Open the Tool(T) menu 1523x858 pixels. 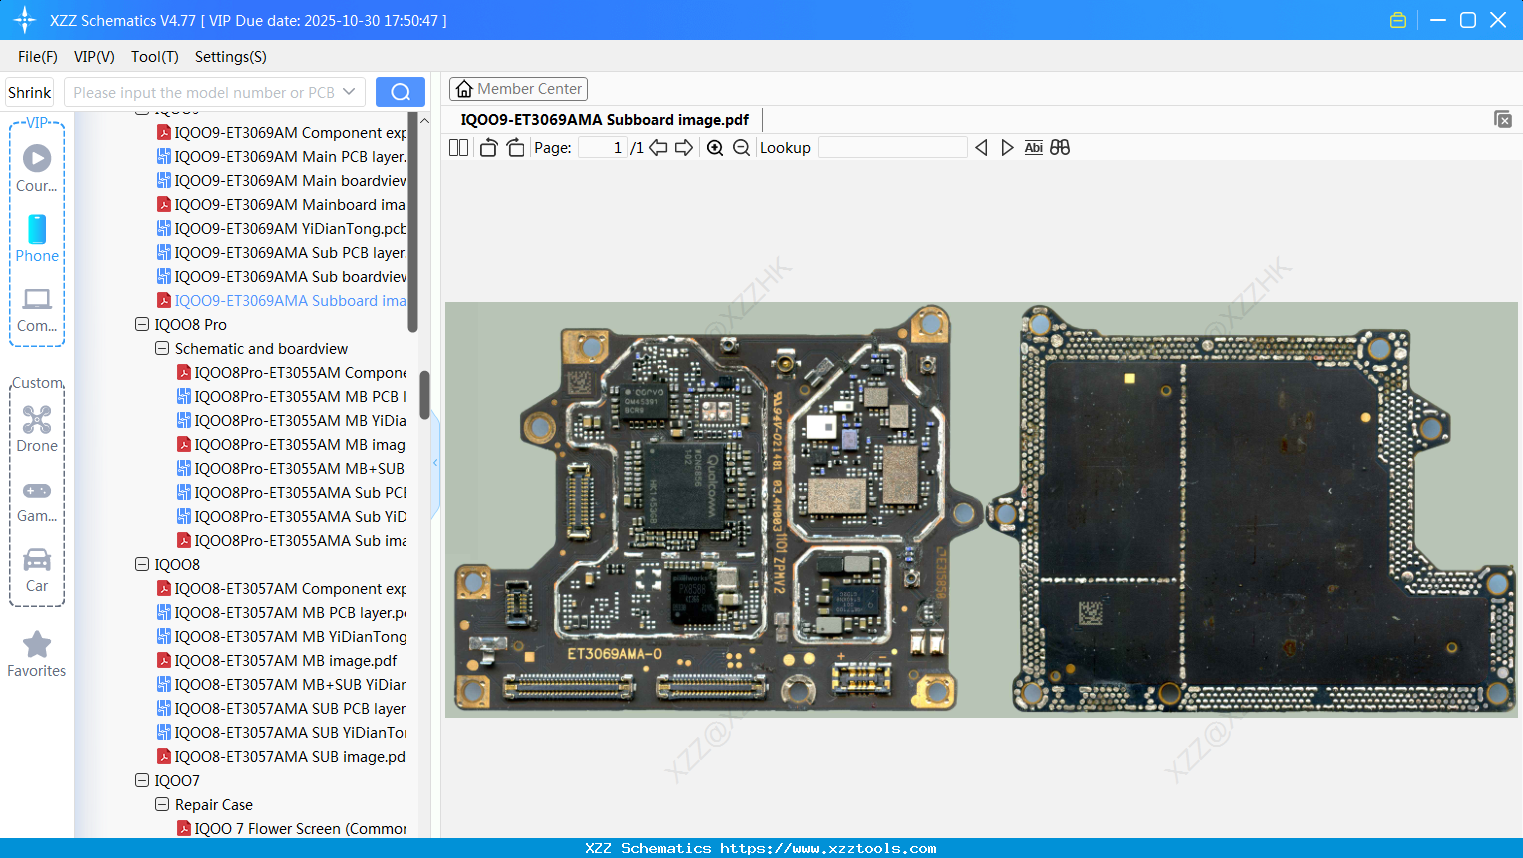tap(154, 57)
